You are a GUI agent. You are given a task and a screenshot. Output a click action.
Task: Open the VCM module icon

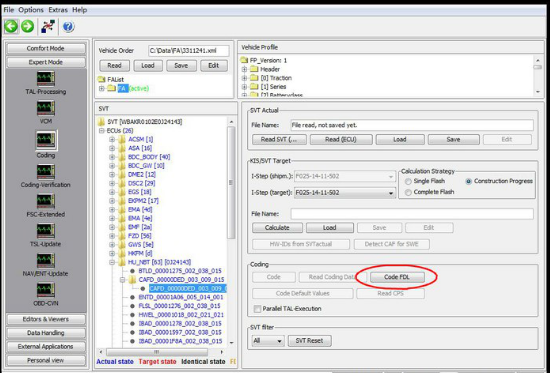click(46, 108)
